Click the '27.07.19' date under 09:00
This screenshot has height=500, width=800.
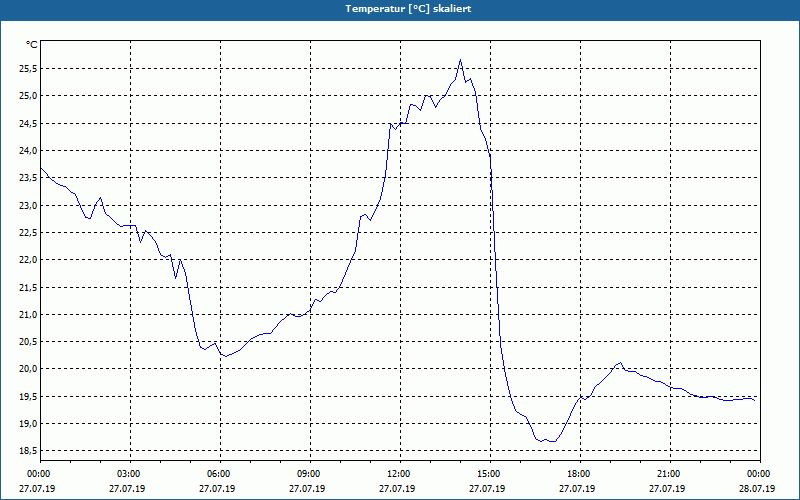[x=307, y=488]
